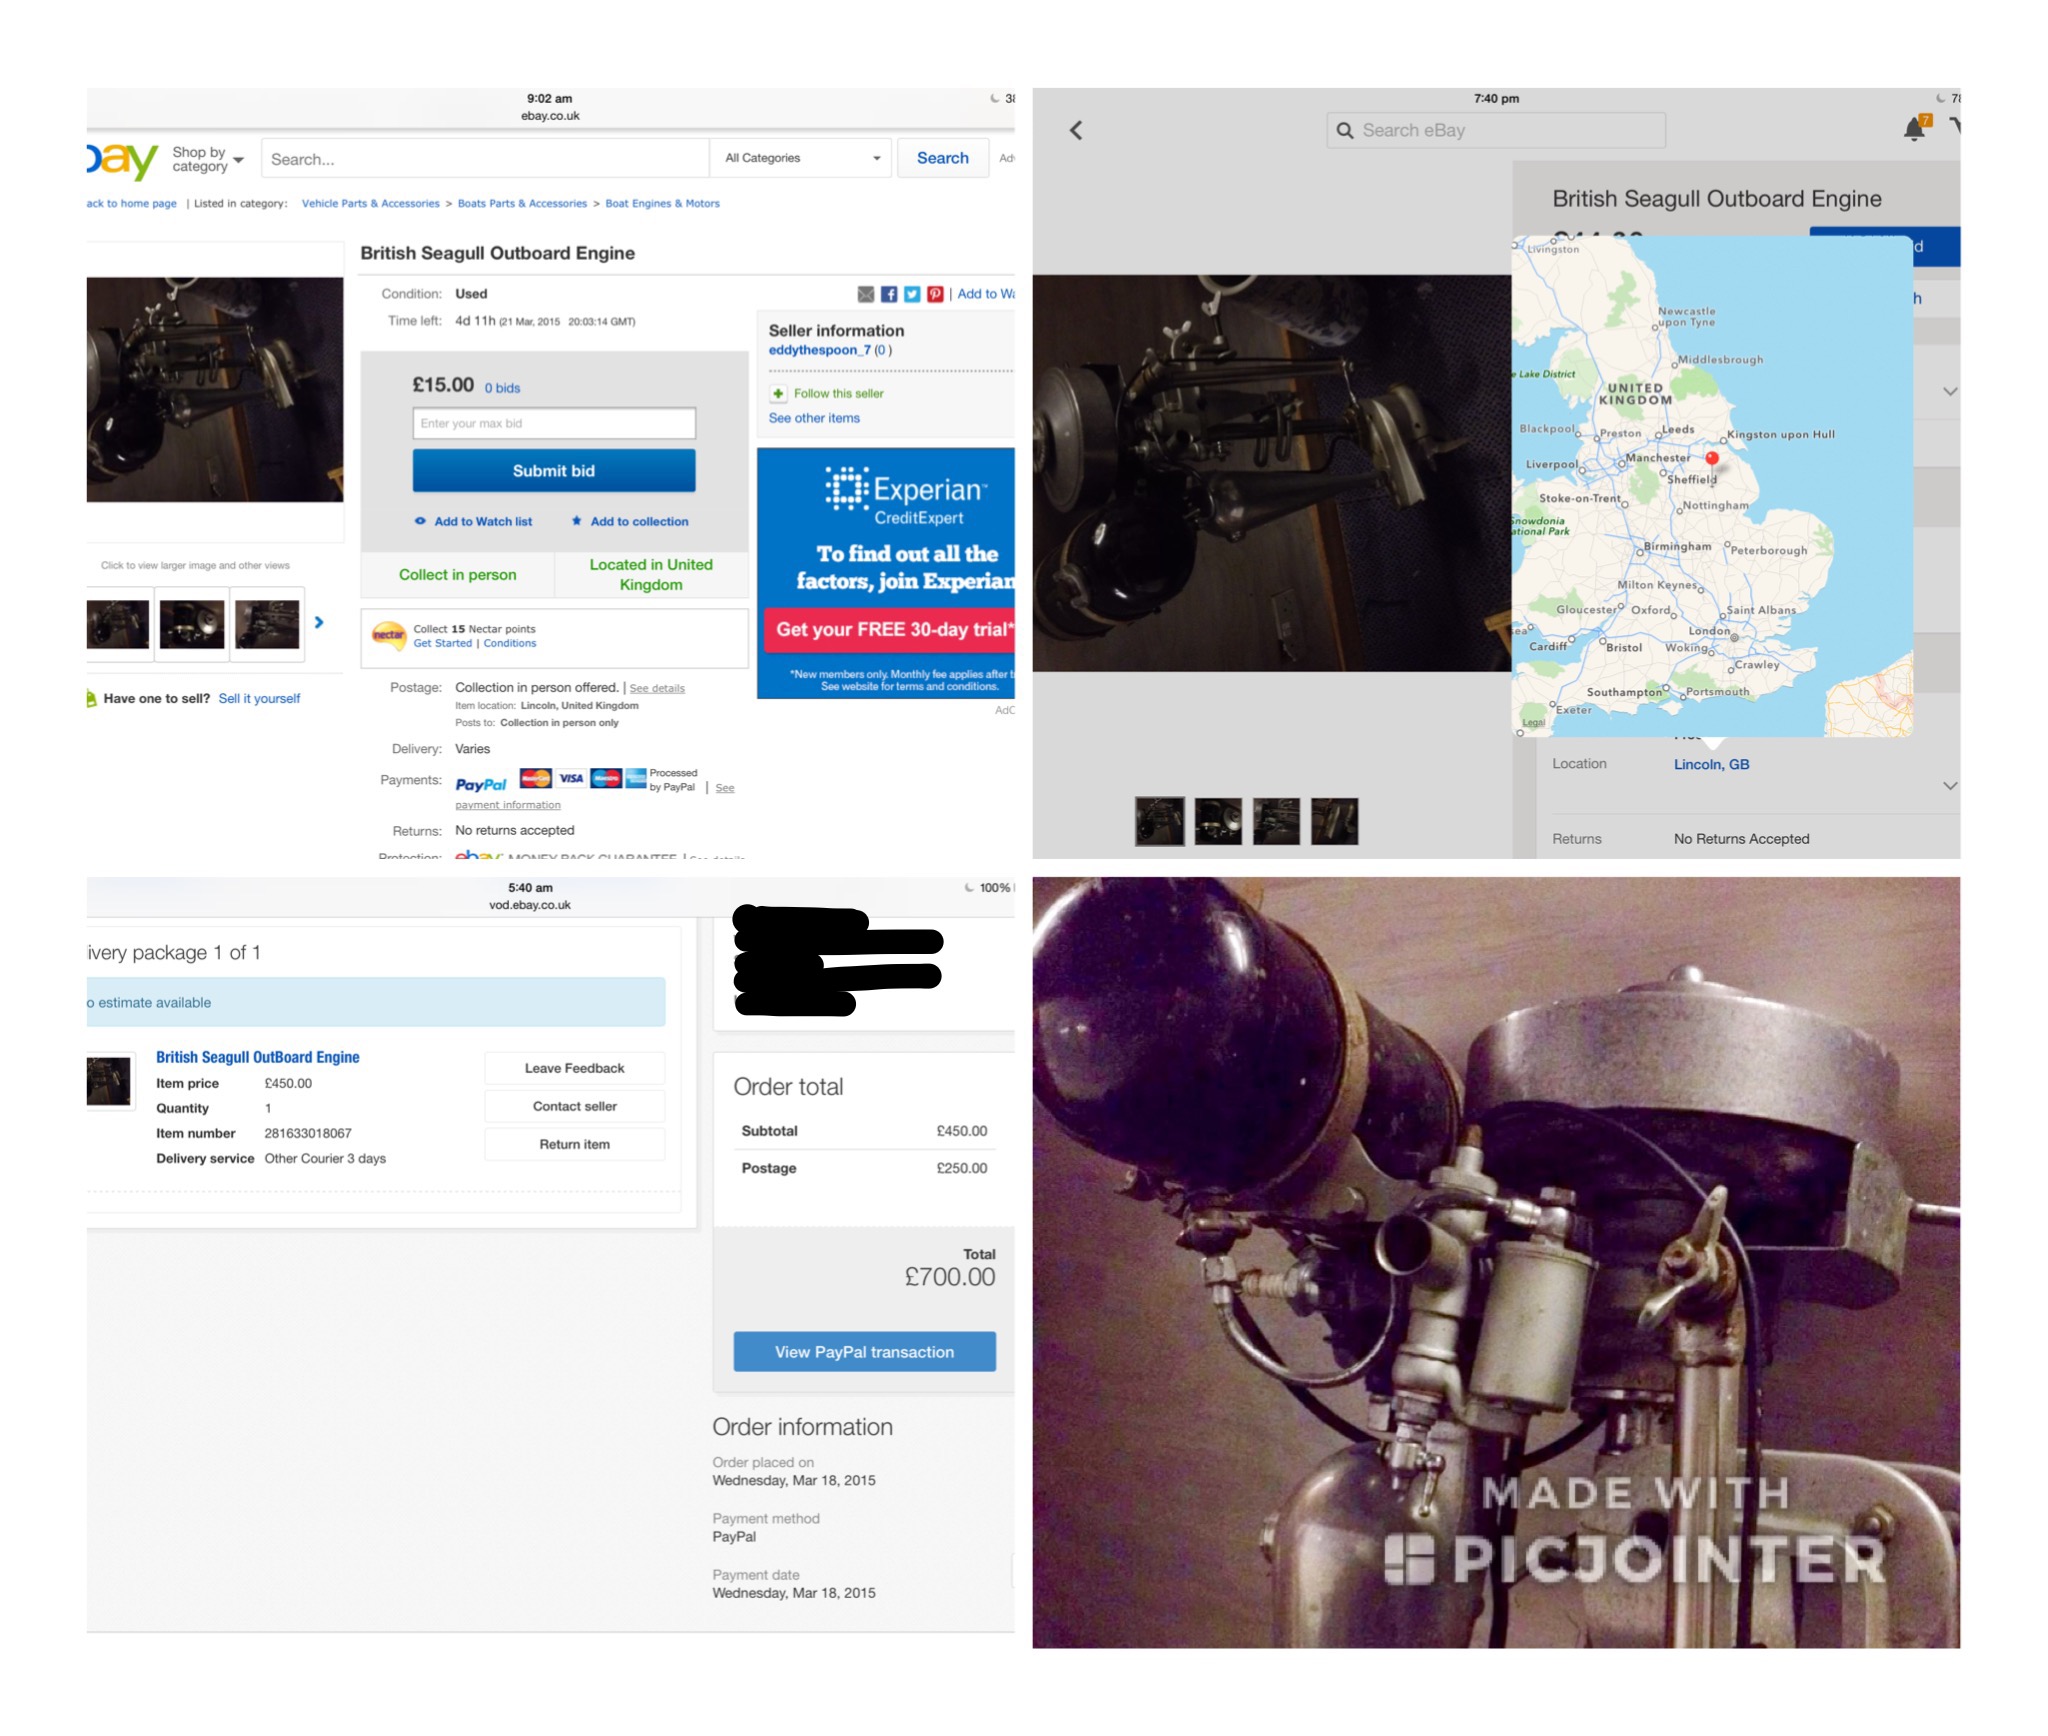The image size is (2048, 1736).
Task: Click Add to Watch list
Action: (483, 521)
